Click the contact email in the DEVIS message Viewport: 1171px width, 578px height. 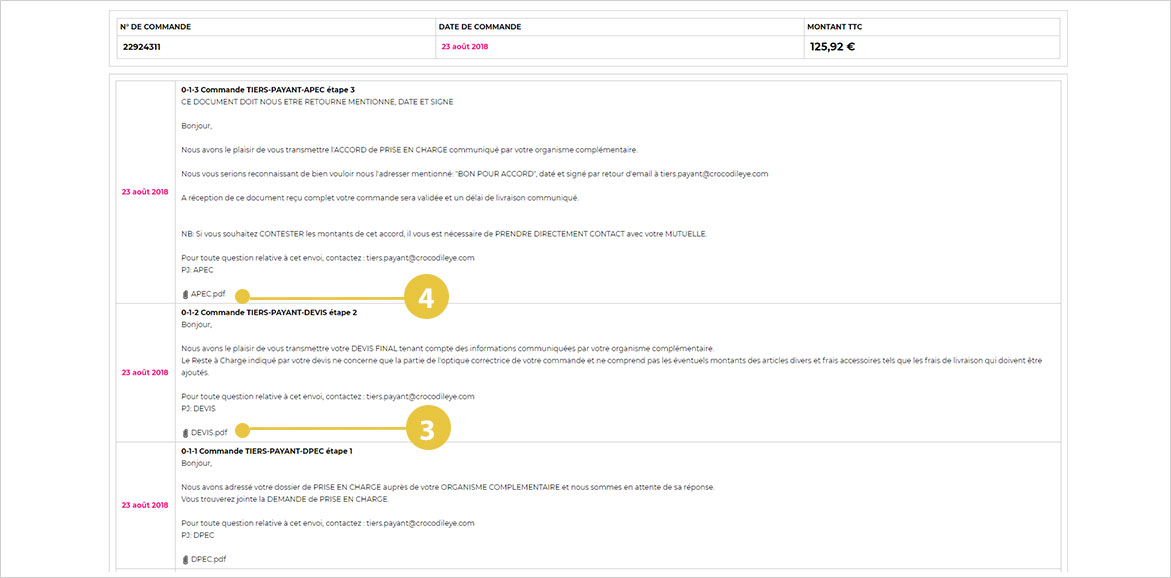(420, 396)
